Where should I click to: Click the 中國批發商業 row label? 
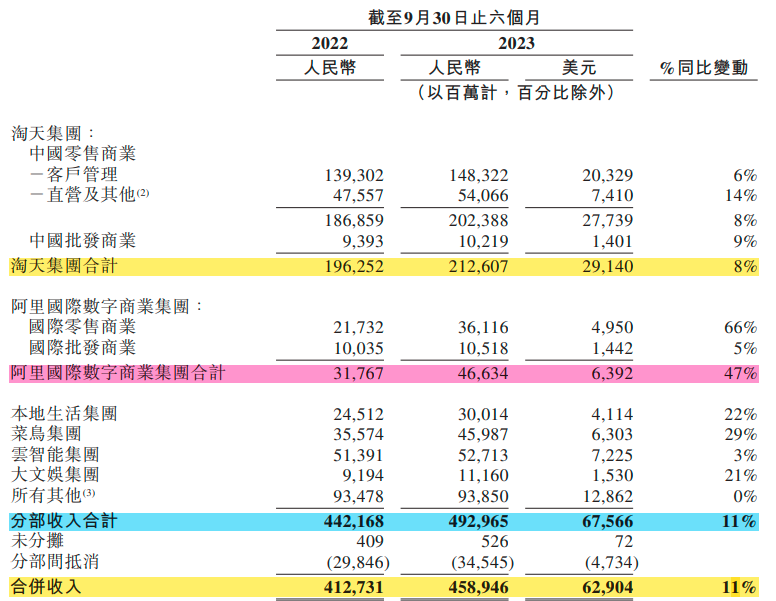pyautogui.click(x=82, y=241)
